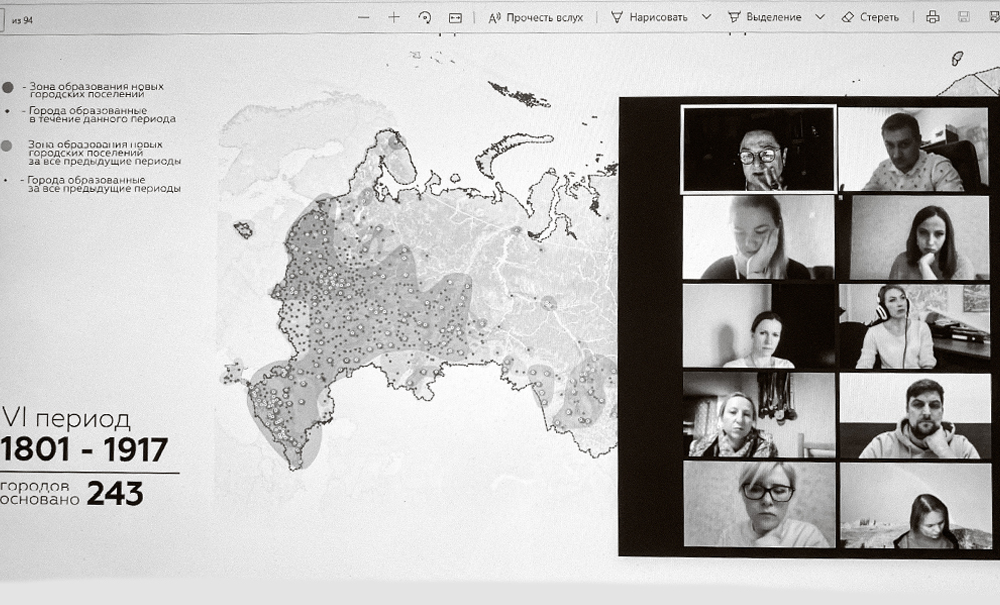This screenshot has width=1000, height=605.
Task: Select the blonde woman with glasses video tile
Action: pos(758,503)
